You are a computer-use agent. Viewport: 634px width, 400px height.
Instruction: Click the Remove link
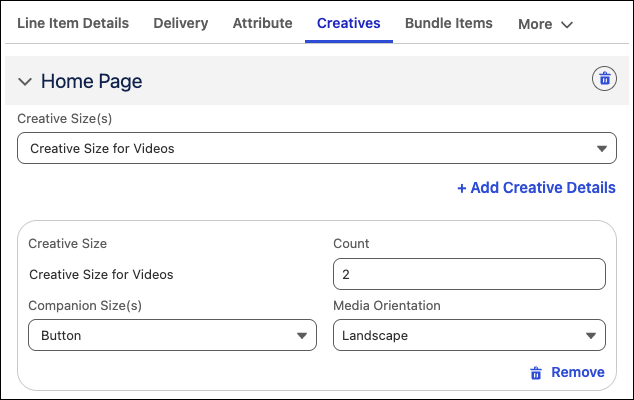click(x=567, y=372)
